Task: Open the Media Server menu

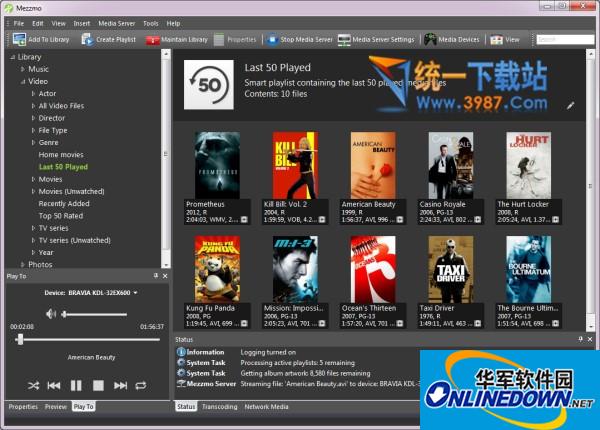Action: 116,23
